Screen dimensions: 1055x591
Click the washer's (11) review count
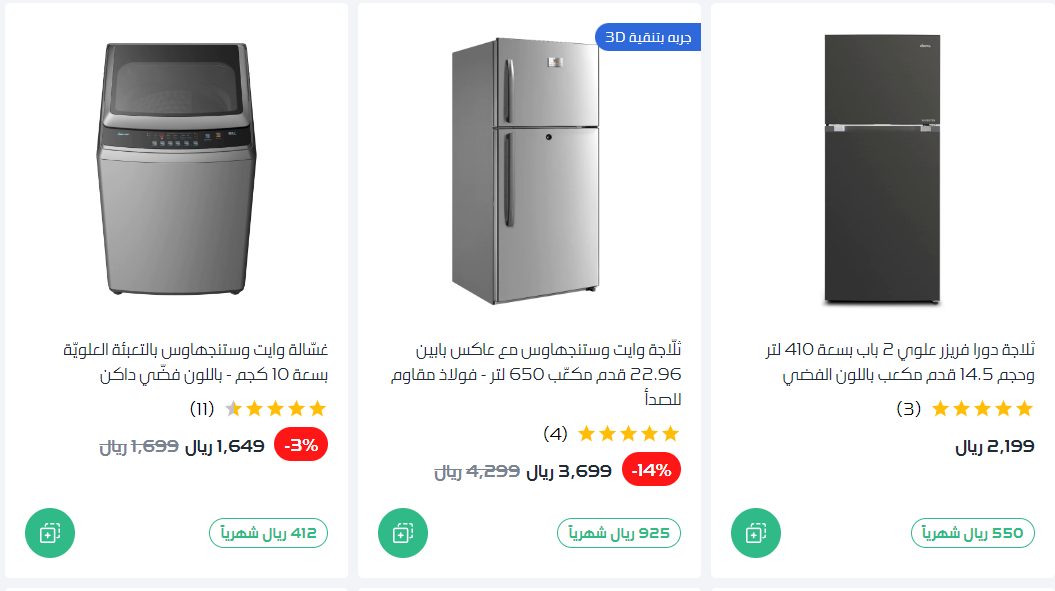pos(202,408)
